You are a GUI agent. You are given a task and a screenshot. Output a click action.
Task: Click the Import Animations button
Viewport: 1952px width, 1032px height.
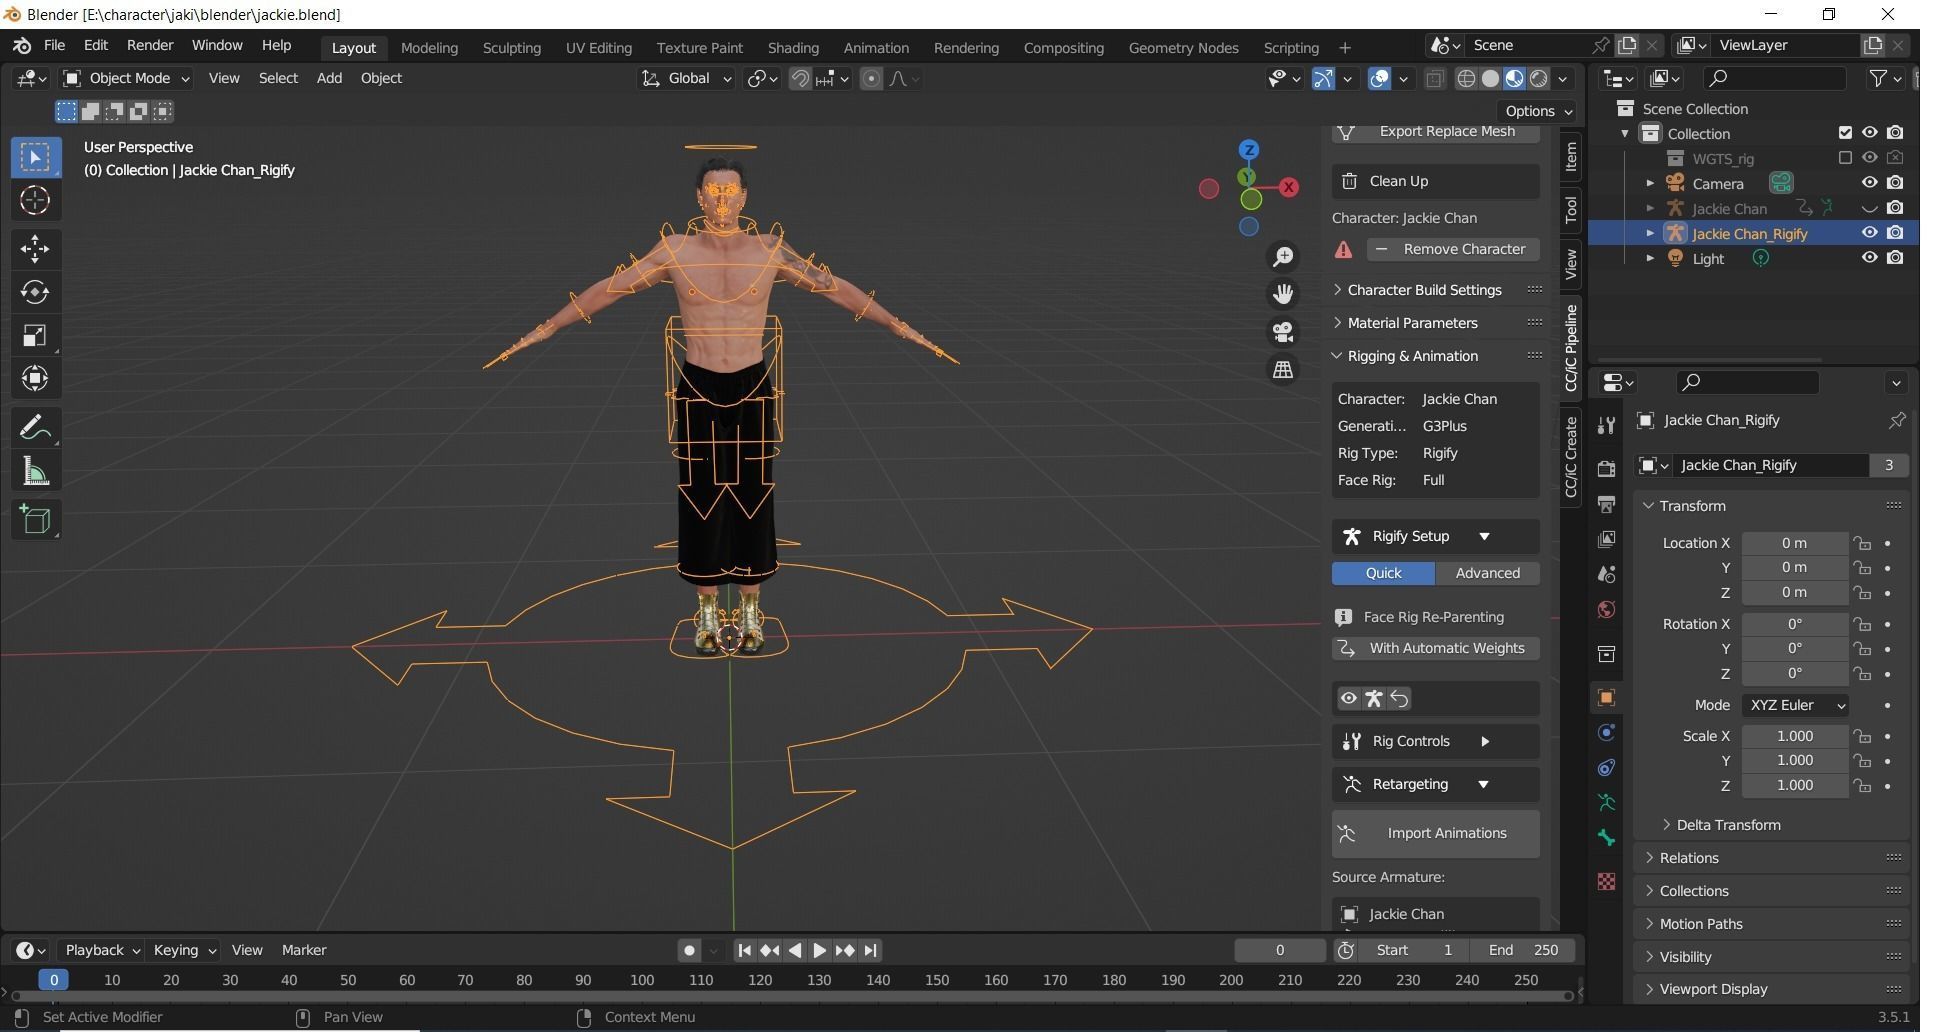point(1436,833)
